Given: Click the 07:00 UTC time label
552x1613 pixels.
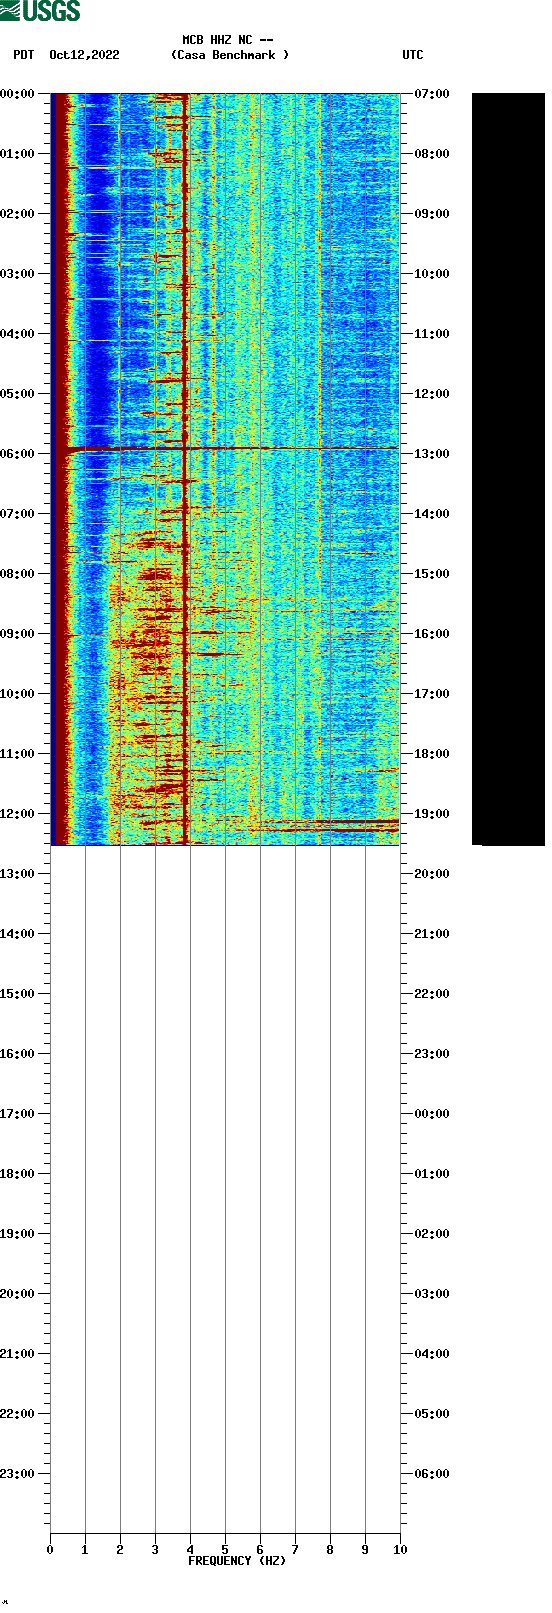Looking at the screenshot, I should point(432,94).
